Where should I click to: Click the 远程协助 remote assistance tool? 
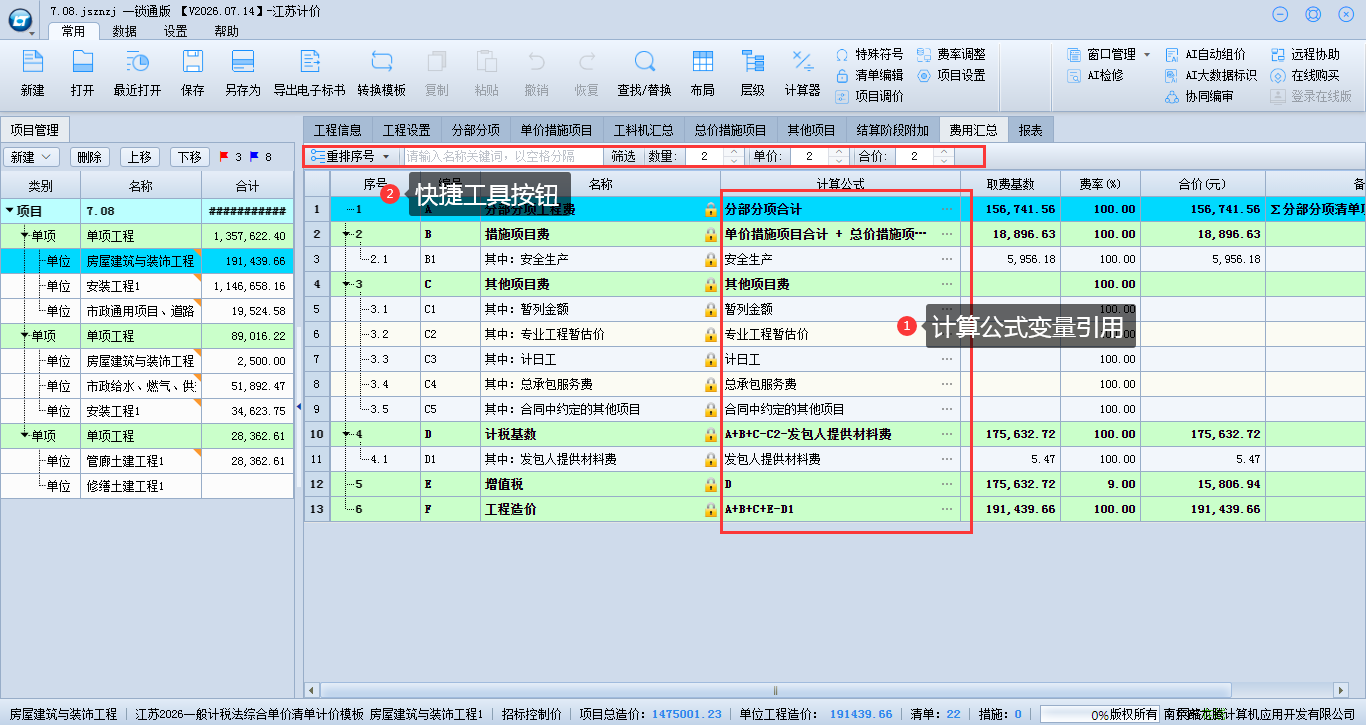[1305, 54]
